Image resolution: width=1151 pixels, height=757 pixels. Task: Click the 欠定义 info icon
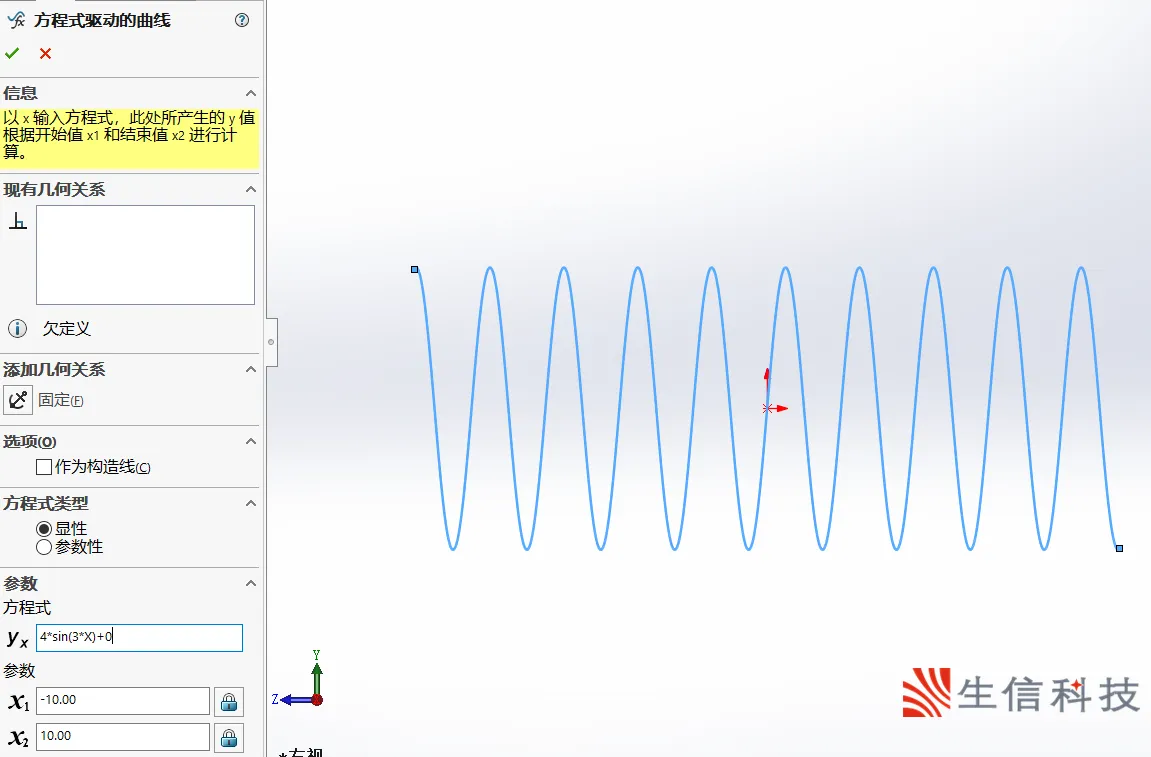(18, 328)
